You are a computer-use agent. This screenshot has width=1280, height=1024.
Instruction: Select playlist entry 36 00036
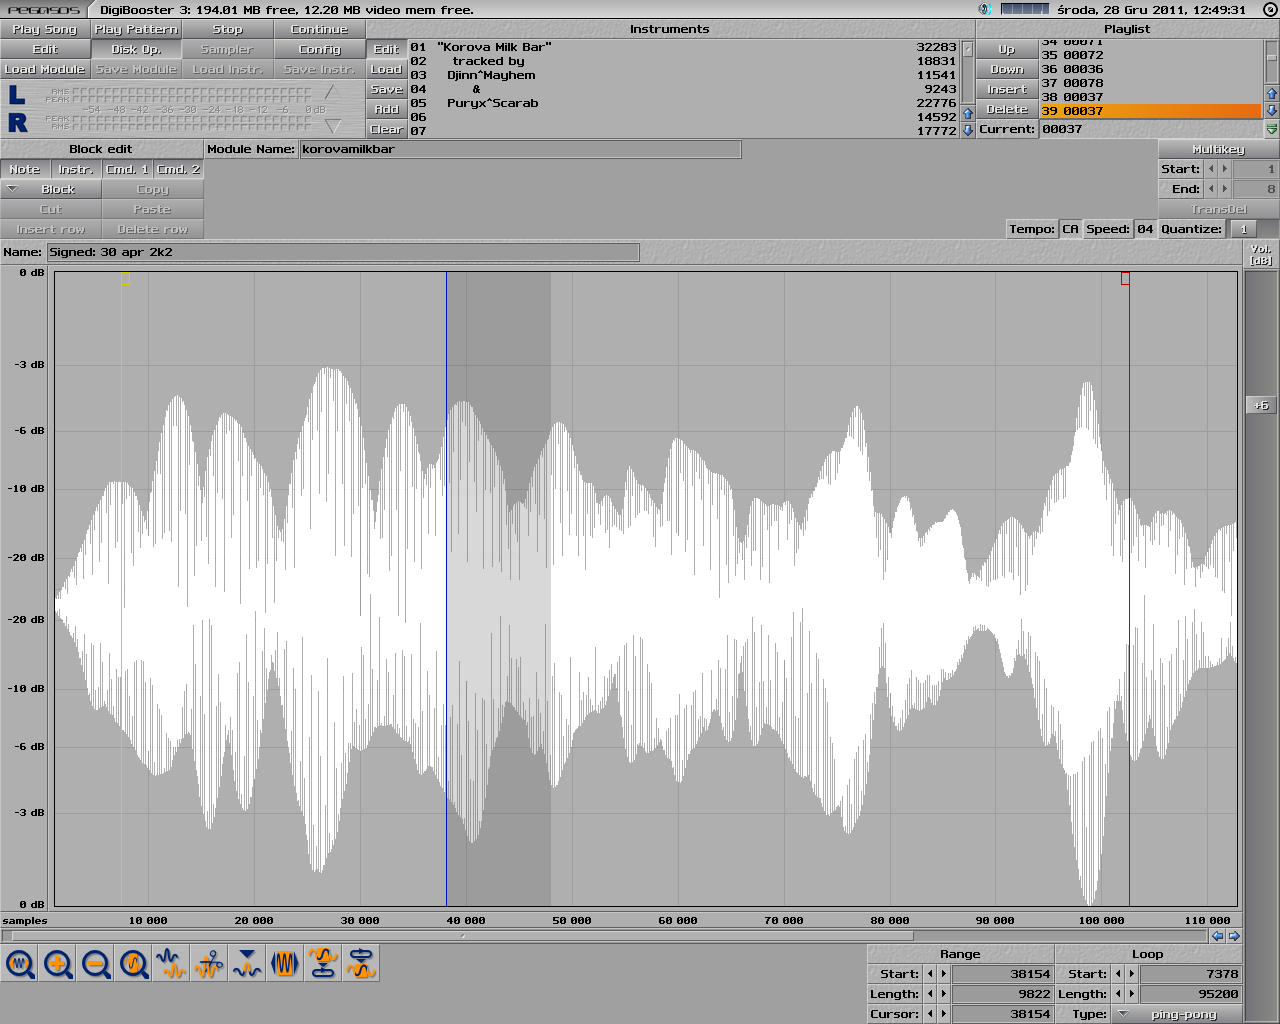click(1151, 69)
